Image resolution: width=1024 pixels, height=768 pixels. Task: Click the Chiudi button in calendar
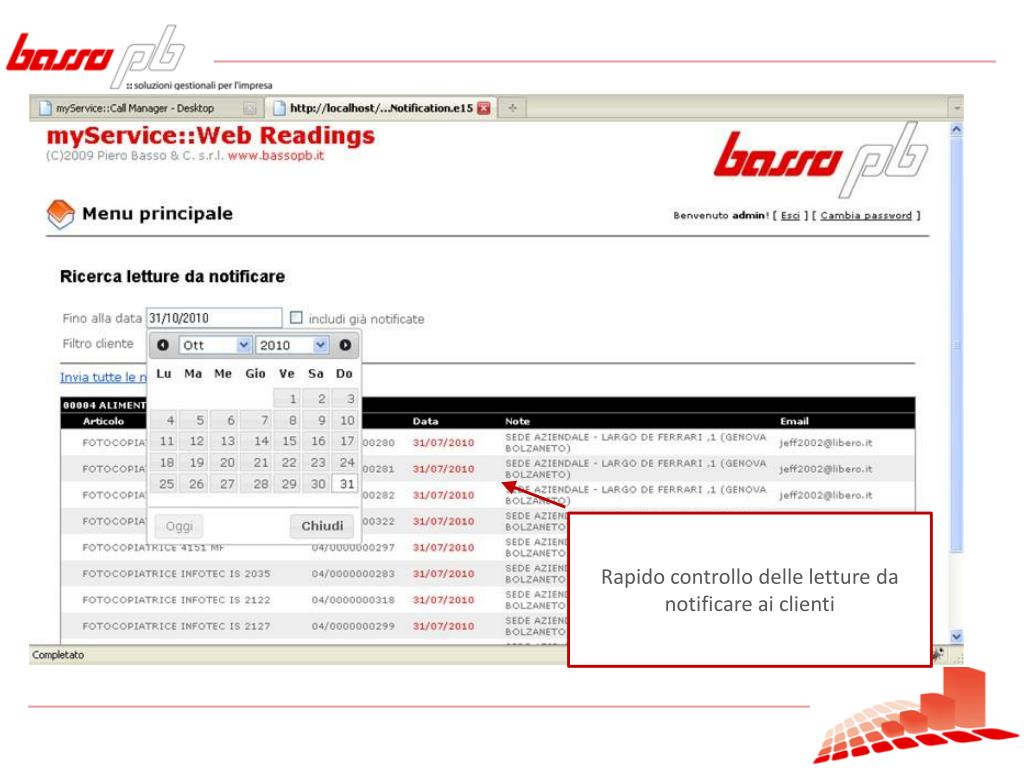(322, 526)
